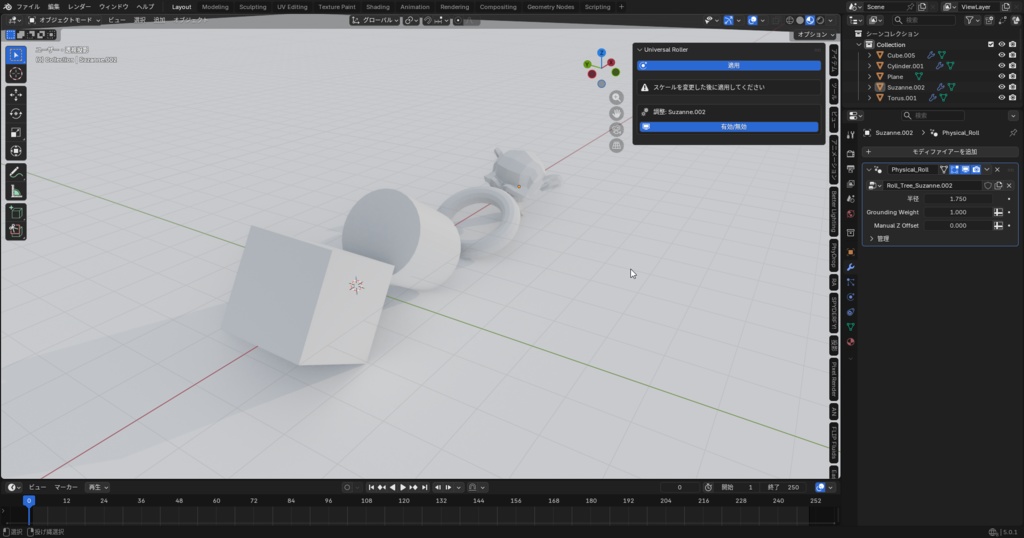Viewport: 1024px width, 538px height.
Task: Expand Cylinder.001 tree item
Action: tap(869, 66)
